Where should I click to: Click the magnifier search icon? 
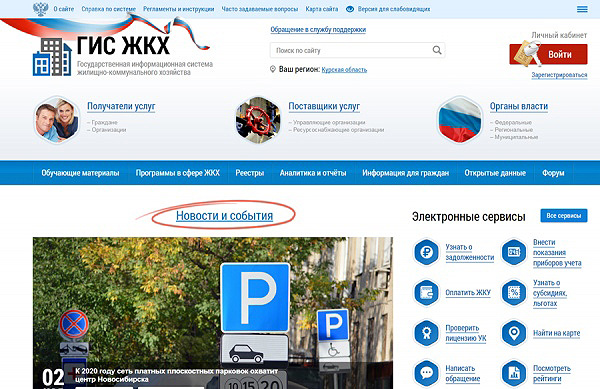pos(437,50)
